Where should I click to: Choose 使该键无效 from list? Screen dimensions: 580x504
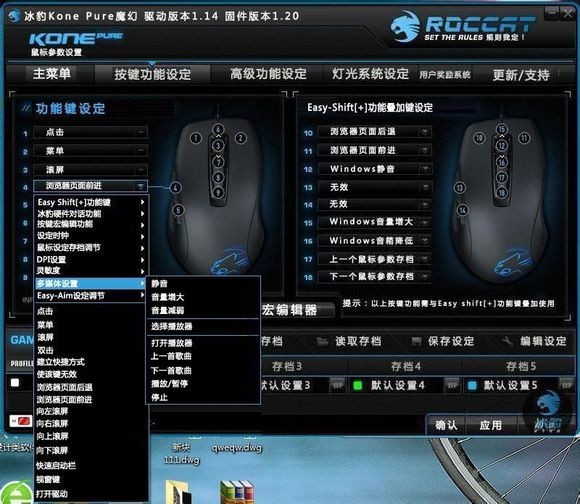[57, 375]
